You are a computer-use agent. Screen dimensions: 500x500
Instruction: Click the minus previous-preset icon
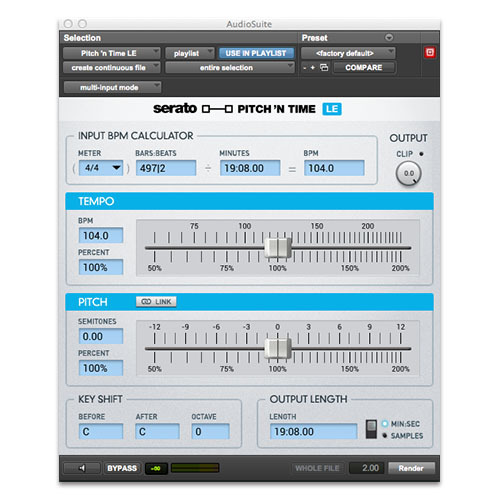click(305, 68)
